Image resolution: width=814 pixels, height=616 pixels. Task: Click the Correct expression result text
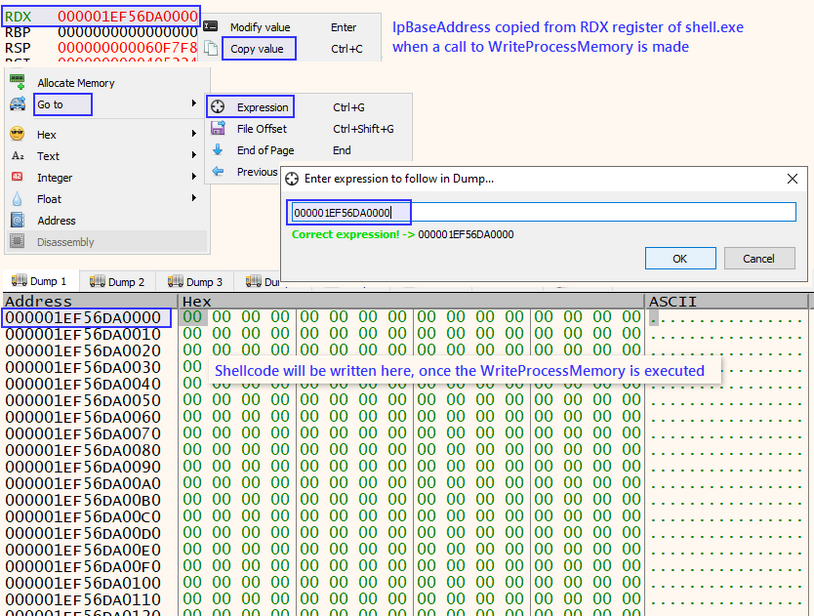(403, 235)
